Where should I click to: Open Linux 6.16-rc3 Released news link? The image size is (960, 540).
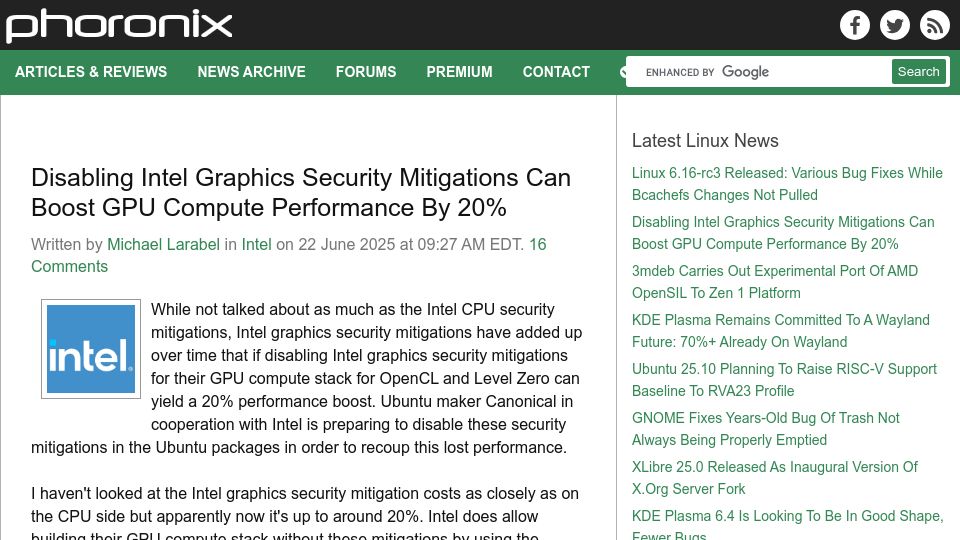787,184
